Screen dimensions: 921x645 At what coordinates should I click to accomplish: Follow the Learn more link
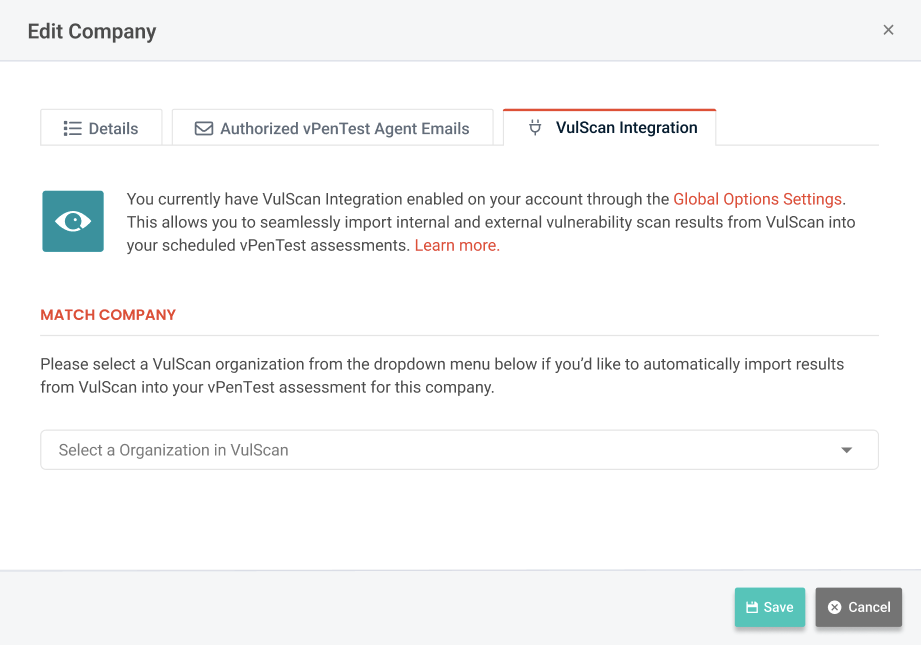[x=457, y=245]
